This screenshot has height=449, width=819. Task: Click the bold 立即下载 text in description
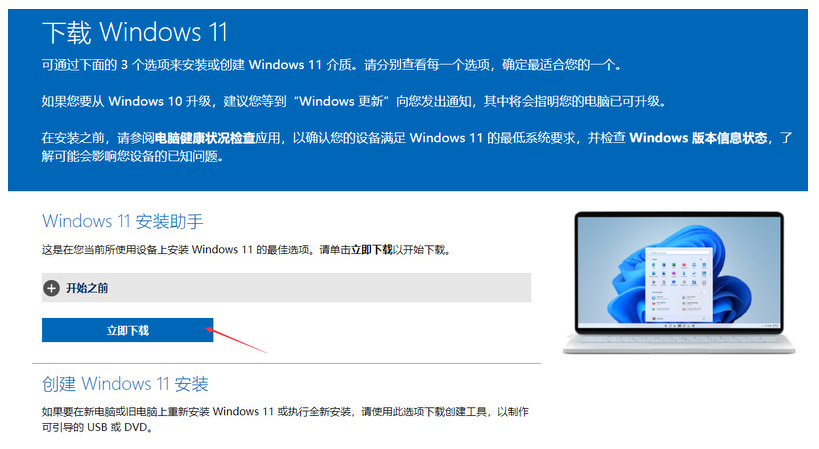(371, 250)
